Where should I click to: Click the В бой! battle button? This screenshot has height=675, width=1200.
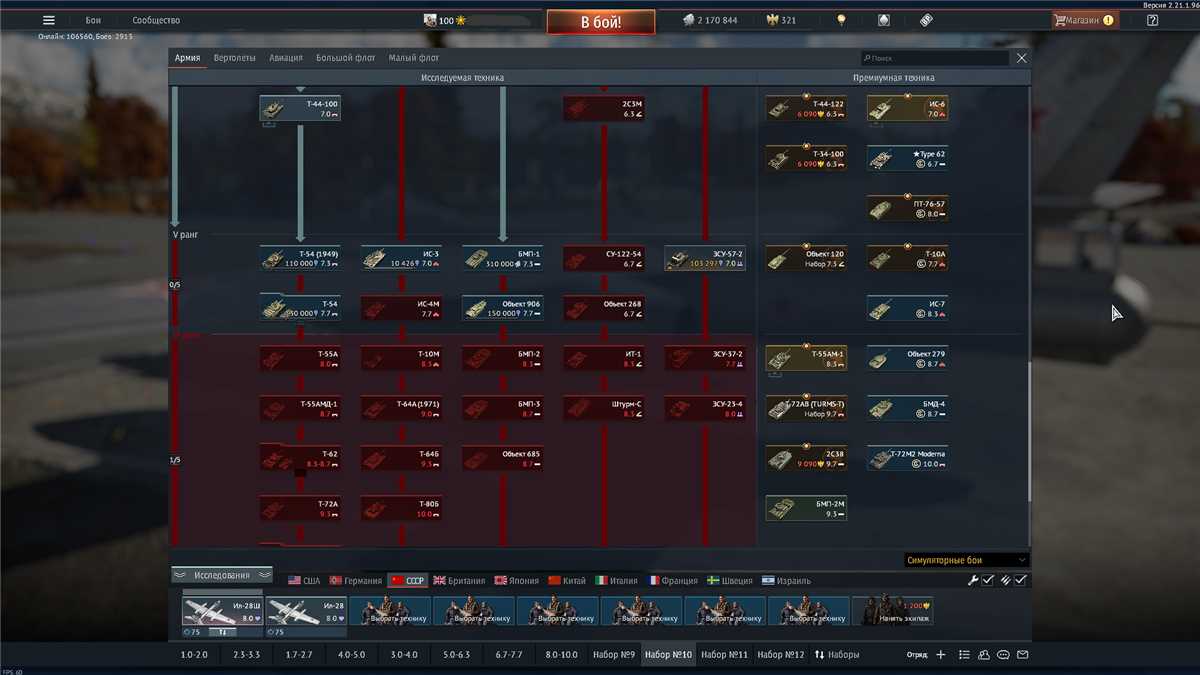pyautogui.click(x=601, y=21)
